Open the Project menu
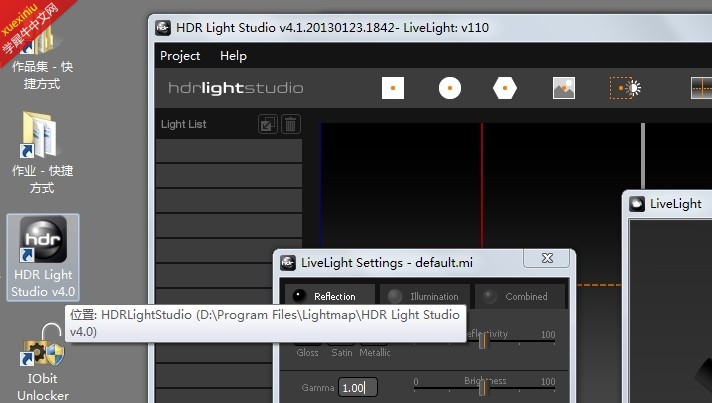712x403 pixels. (180, 56)
